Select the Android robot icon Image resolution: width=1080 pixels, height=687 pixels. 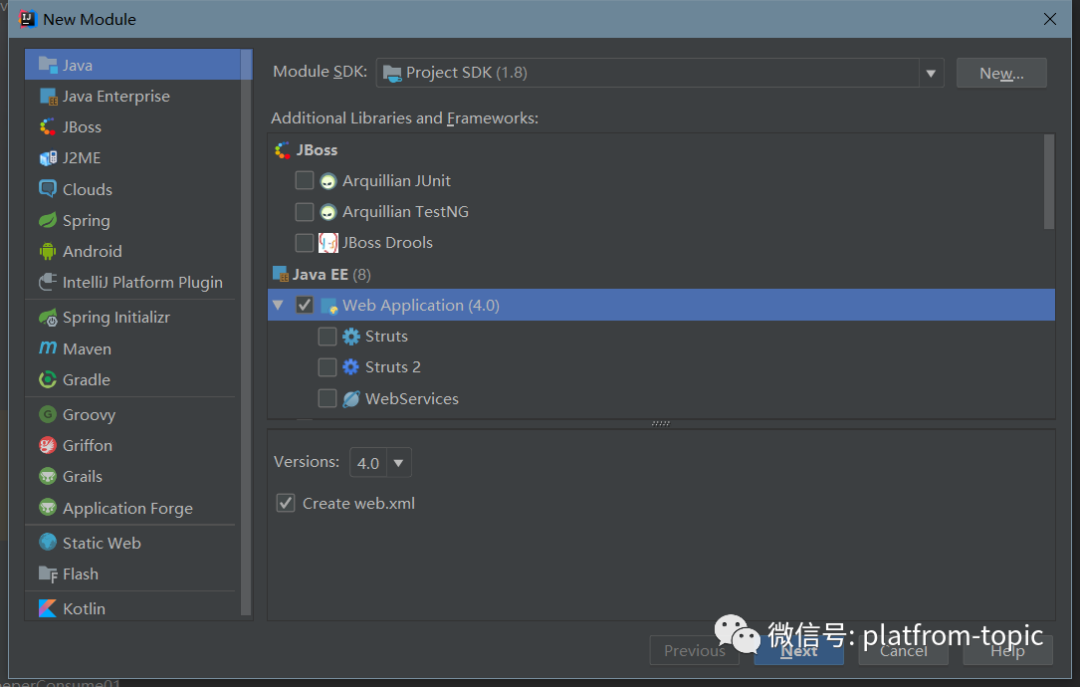[x=48, y=252]
